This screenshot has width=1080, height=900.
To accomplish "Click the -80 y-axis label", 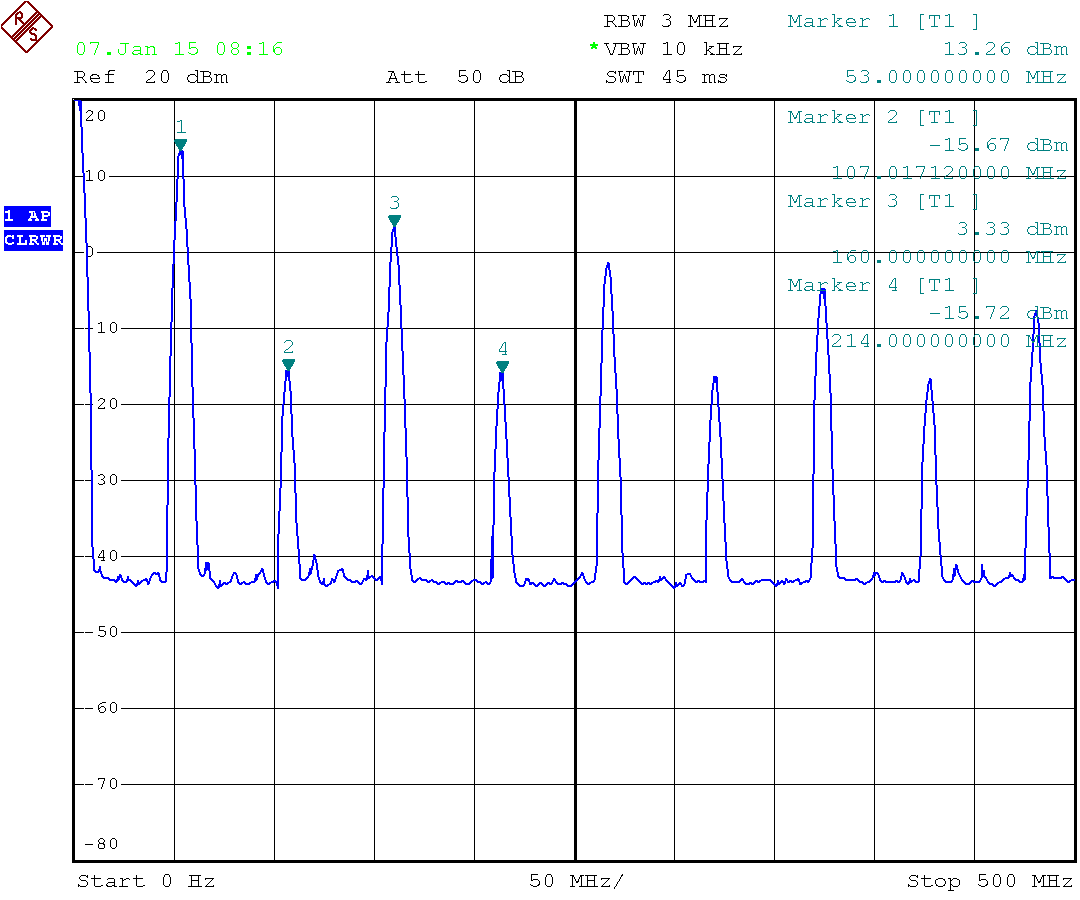I will click(x=101, y=844).
